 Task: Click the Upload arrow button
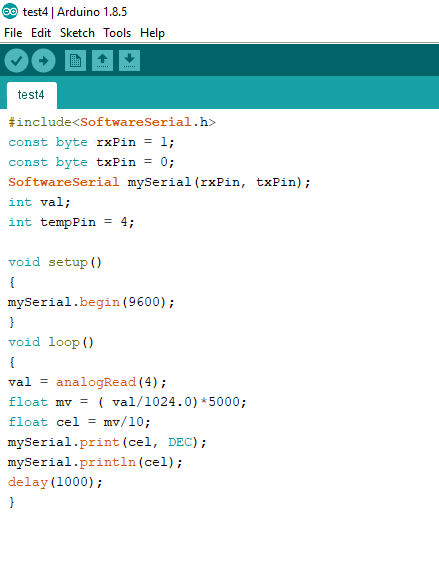pos(43,60)
